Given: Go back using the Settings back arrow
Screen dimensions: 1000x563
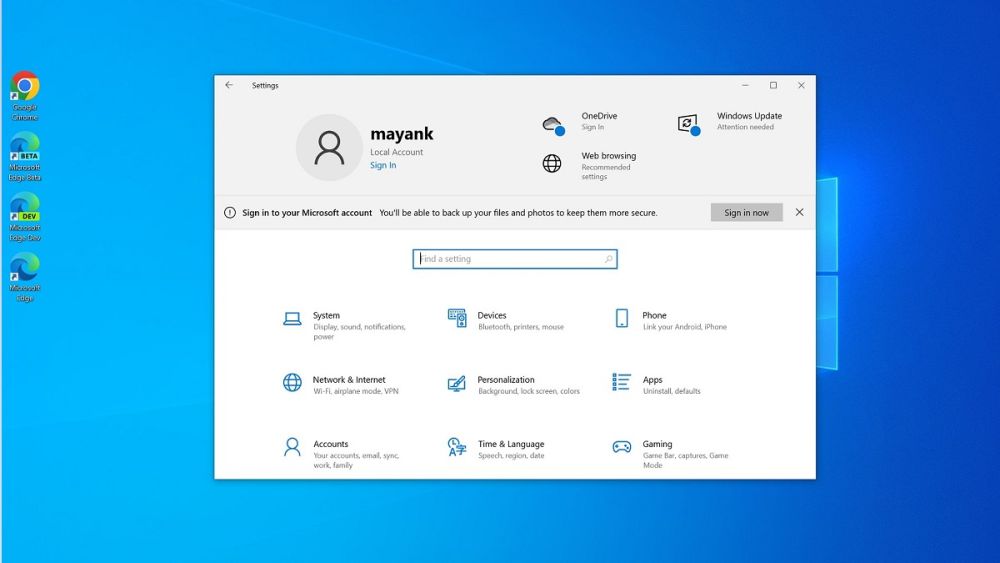Looking at the screenshot, I should [x=229, y=85].
